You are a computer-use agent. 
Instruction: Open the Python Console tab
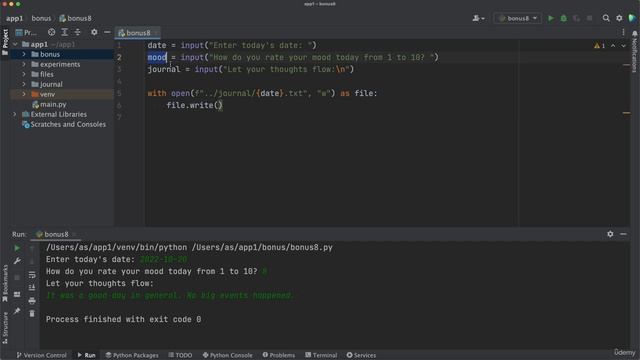coord(227,355)
